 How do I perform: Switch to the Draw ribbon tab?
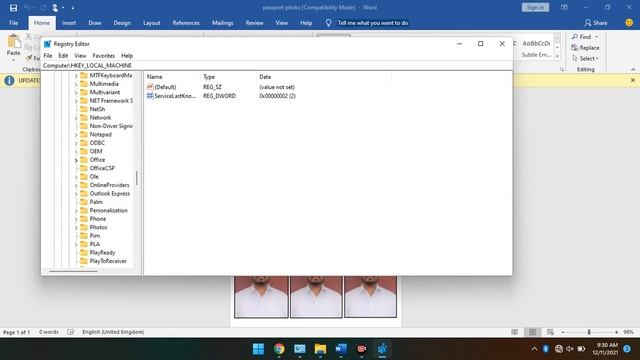pos(95,23)
